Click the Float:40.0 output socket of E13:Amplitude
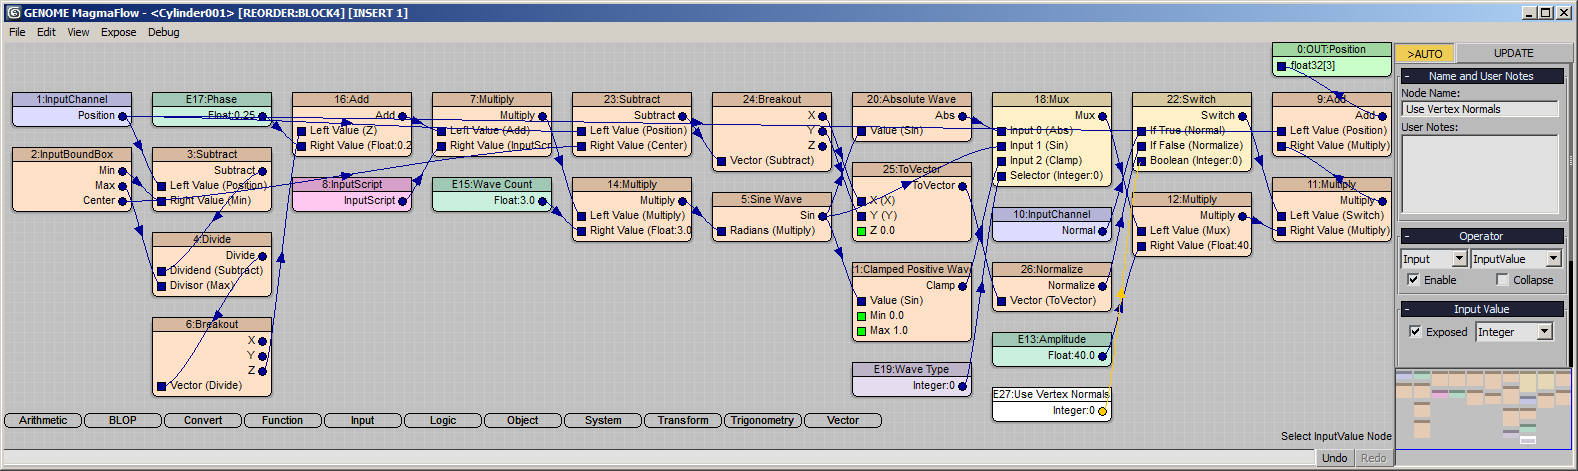Viewport: 1578px width, 471px height. pyautogui.click(x=1103, y=356)
